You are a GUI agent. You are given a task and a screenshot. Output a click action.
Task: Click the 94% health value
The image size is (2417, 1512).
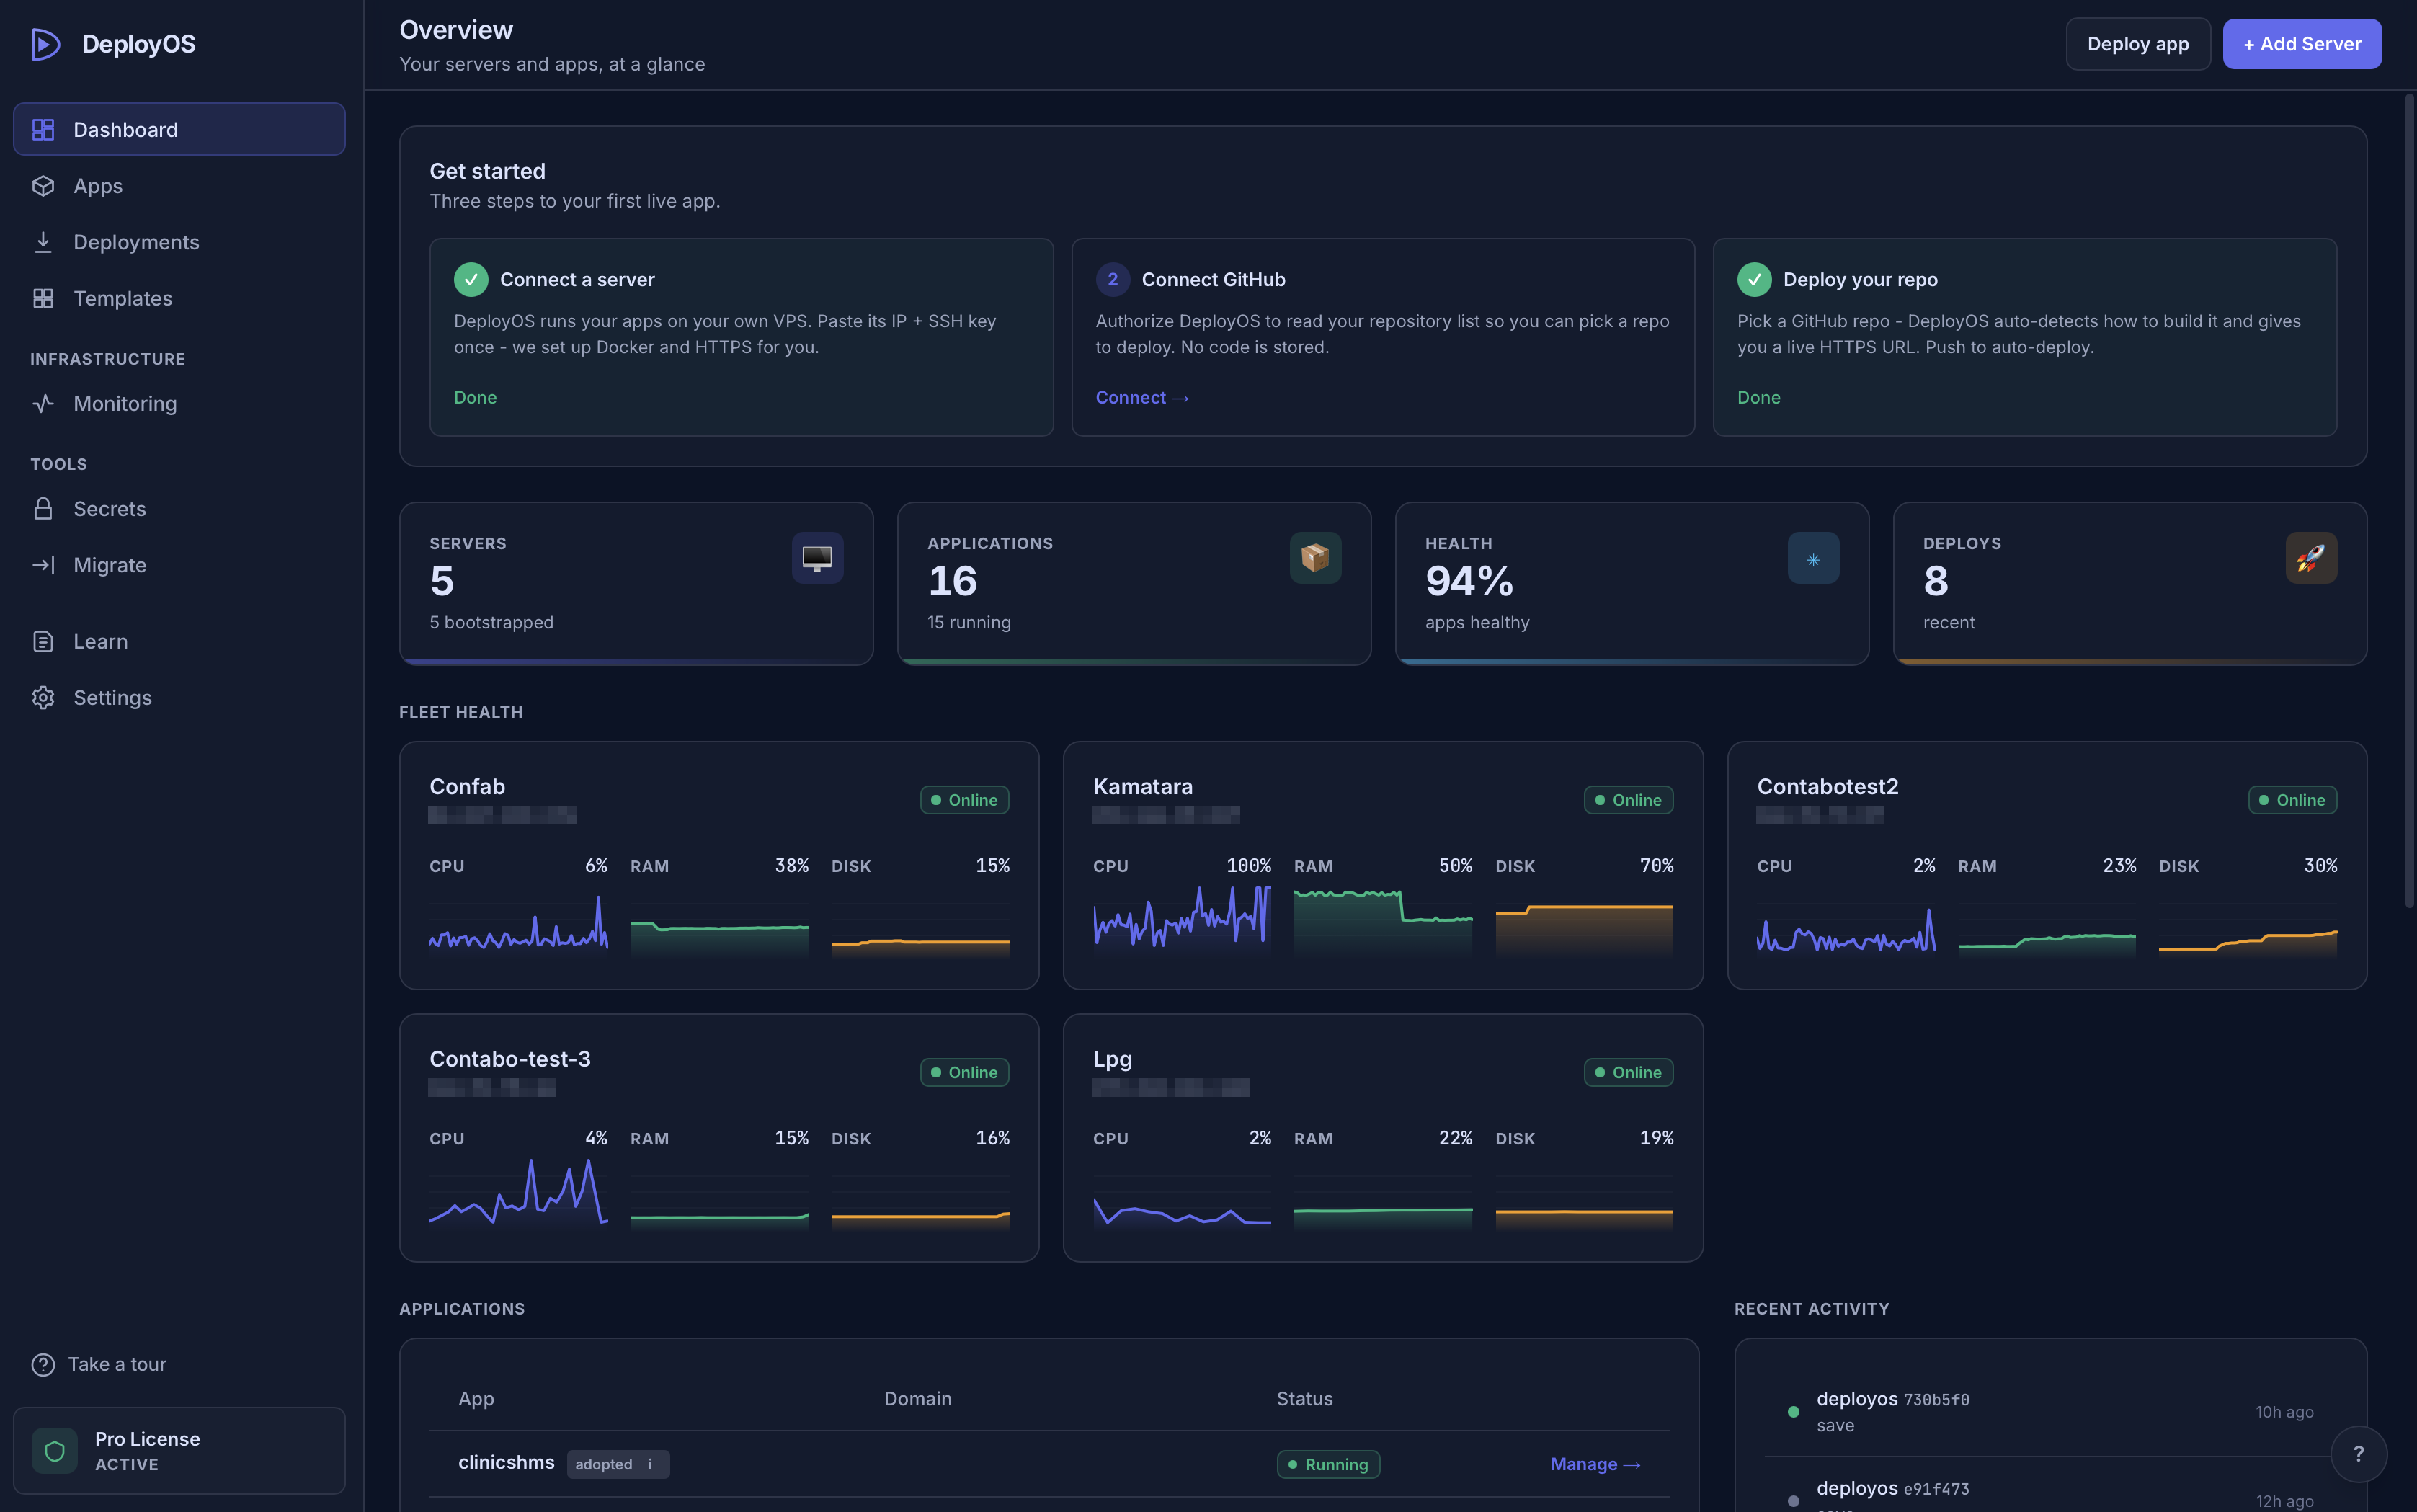(1468, 581)
